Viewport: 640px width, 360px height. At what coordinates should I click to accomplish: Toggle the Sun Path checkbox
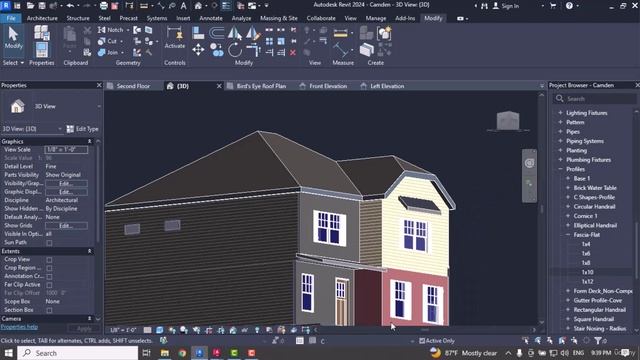pos(49,243)
